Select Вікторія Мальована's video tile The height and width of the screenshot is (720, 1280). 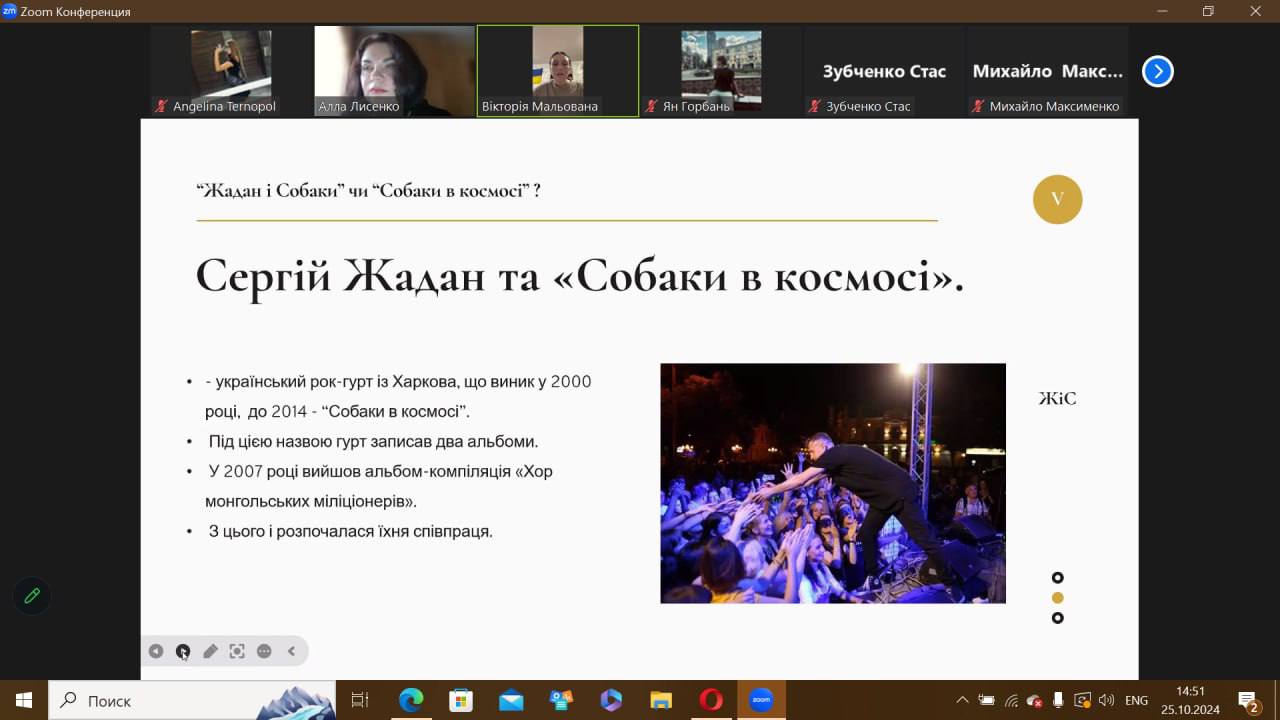click(x=557, y=71)
